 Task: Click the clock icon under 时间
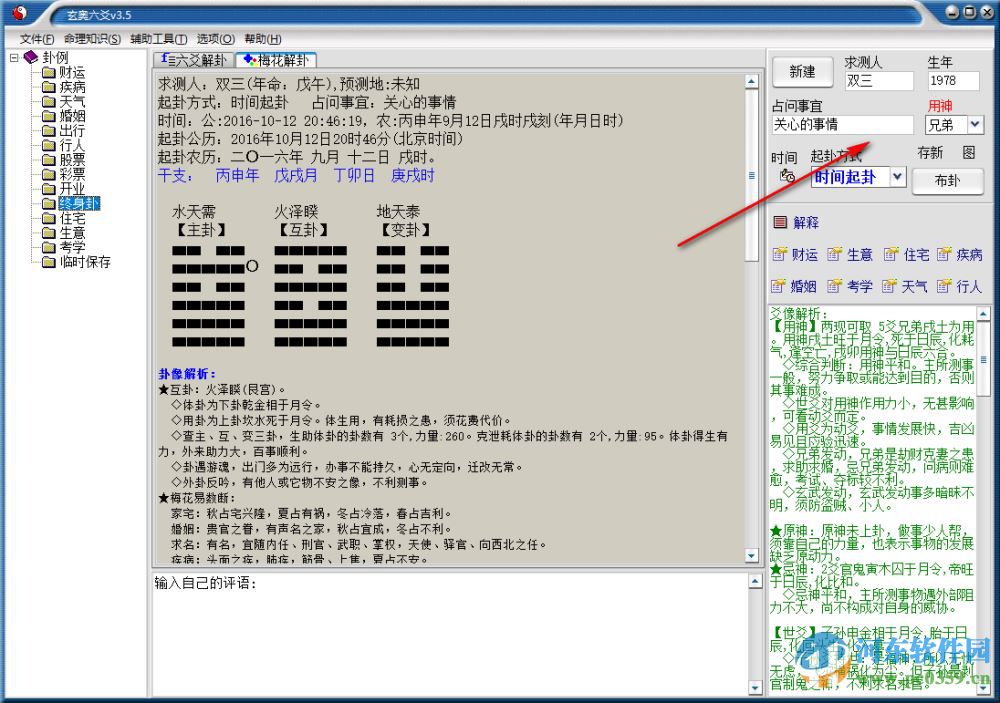(789, 176)
